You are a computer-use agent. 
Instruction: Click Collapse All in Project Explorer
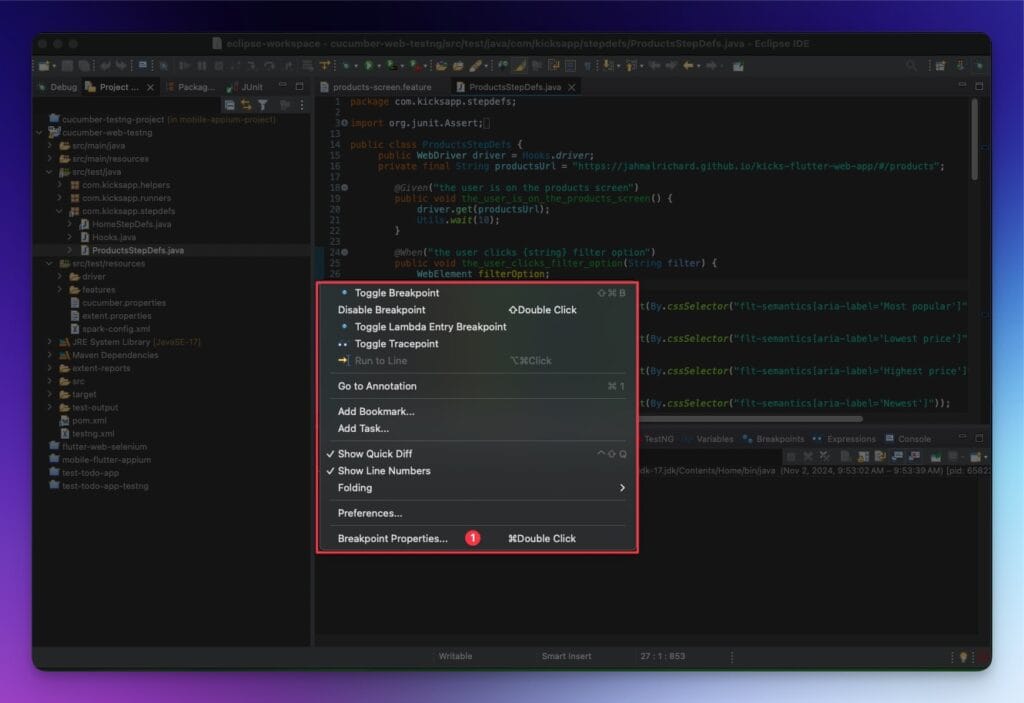click(229, 105)
